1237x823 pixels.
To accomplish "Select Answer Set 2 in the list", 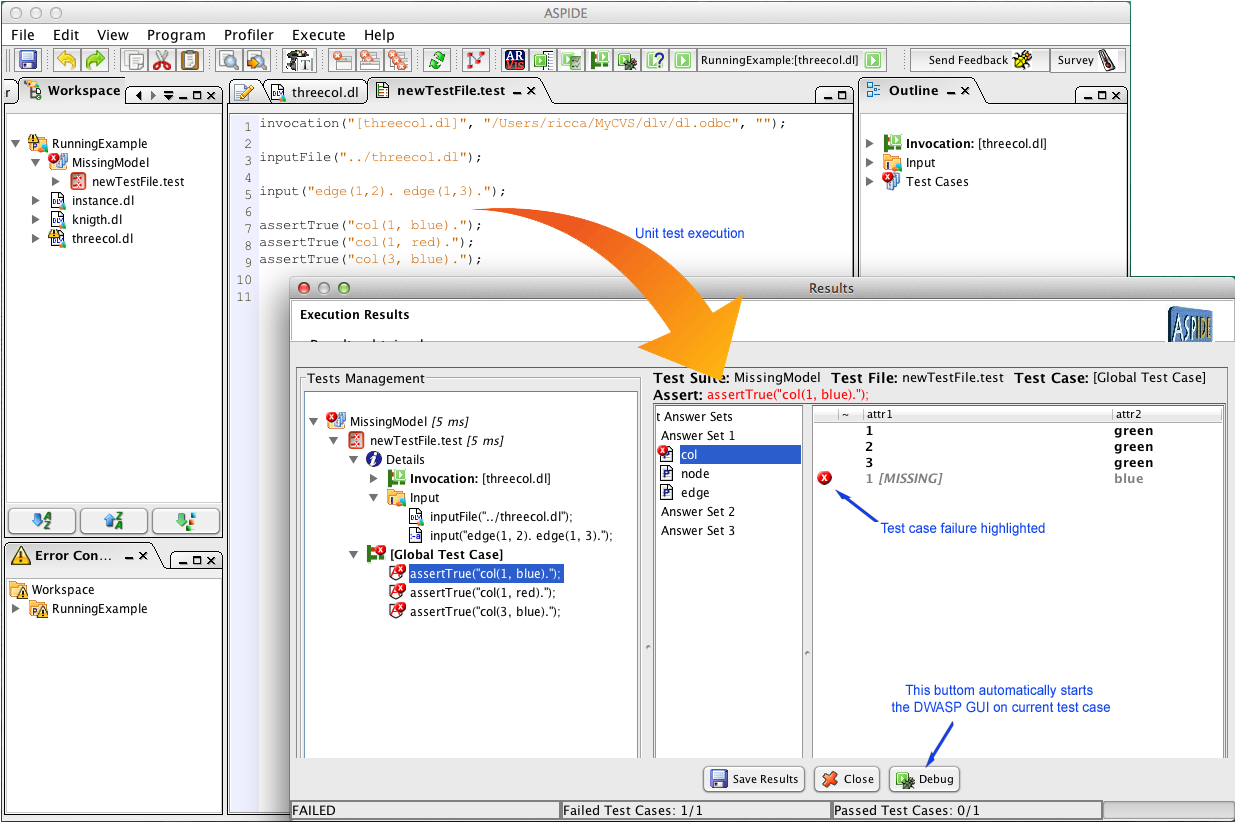I will pyautogui.click(x=698, y=512).
